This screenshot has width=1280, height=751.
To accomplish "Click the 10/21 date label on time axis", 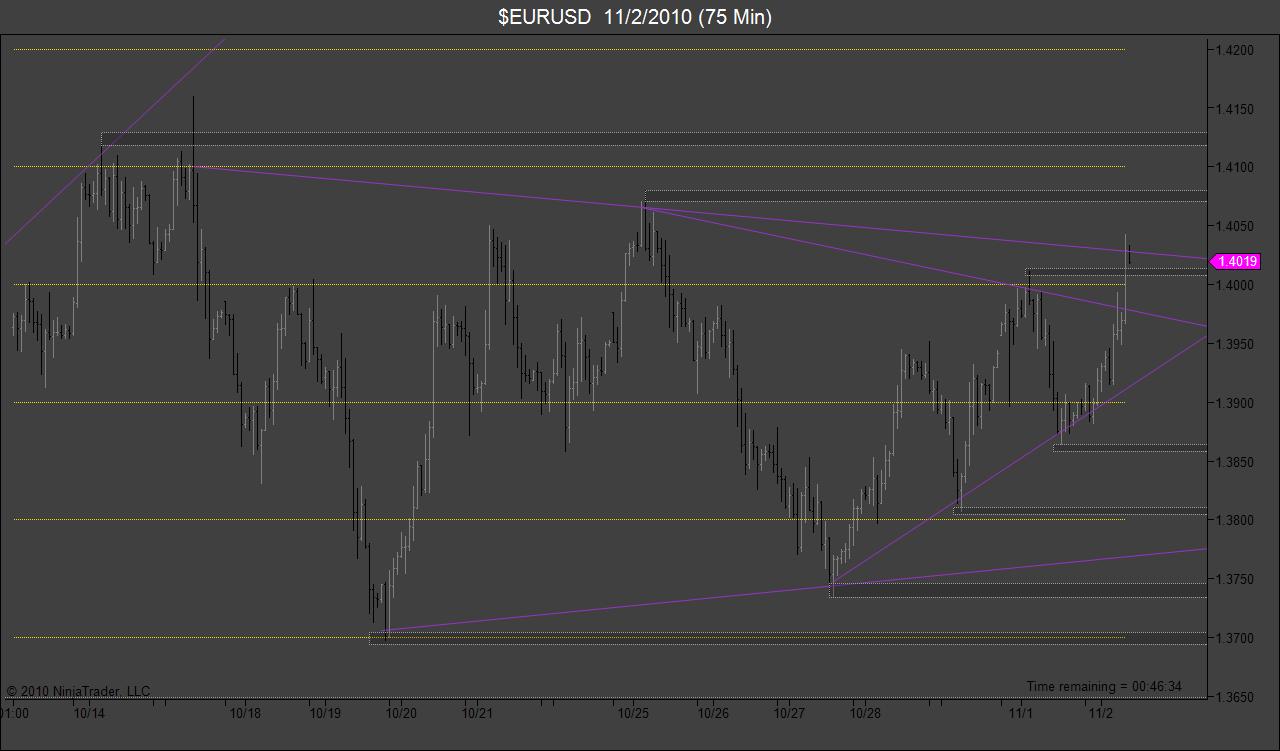I will [x=478, y=713].
